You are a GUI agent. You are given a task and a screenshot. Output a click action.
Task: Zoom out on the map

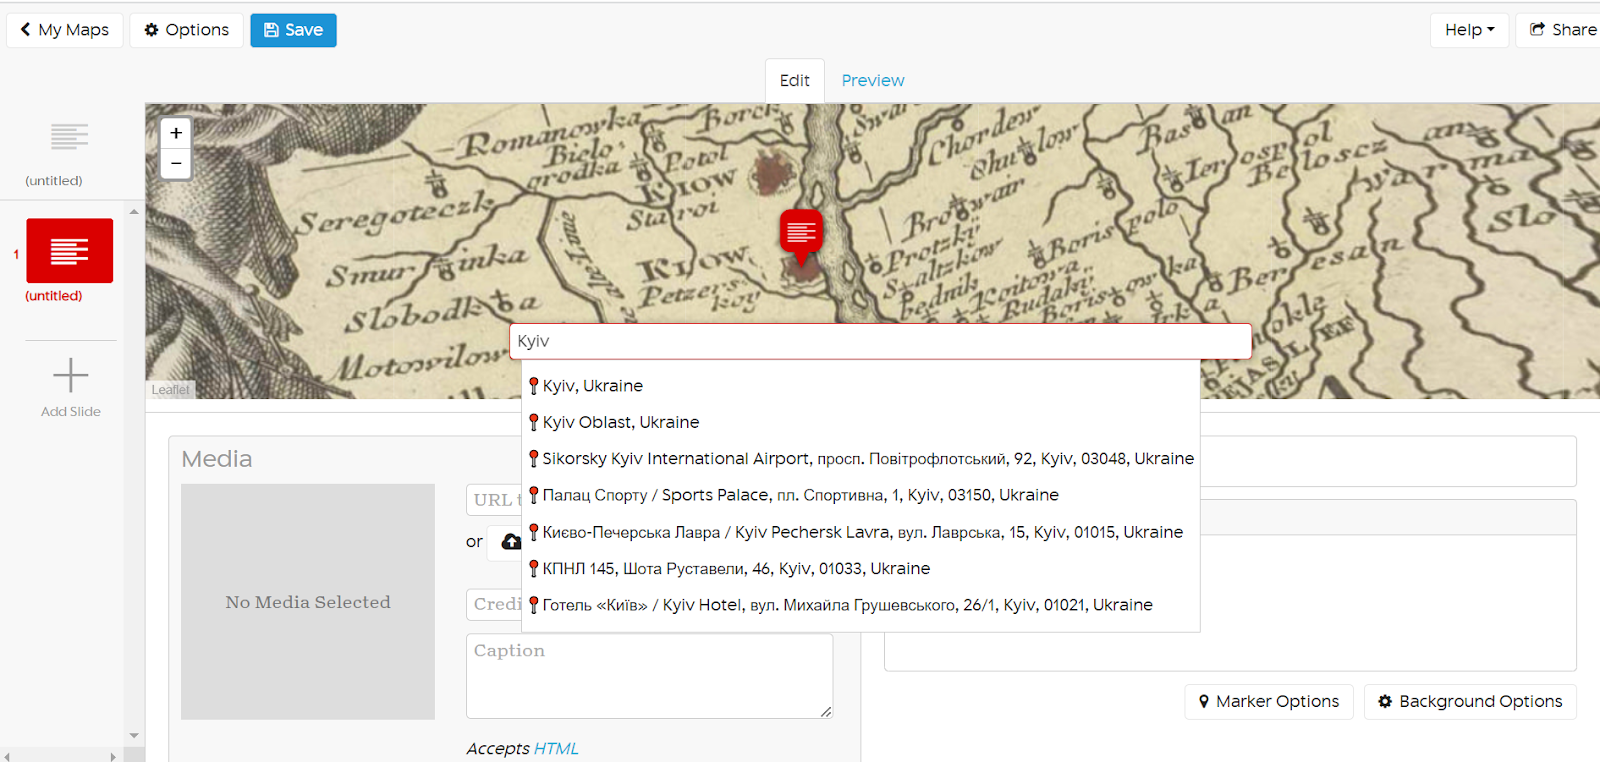(176, 163)
